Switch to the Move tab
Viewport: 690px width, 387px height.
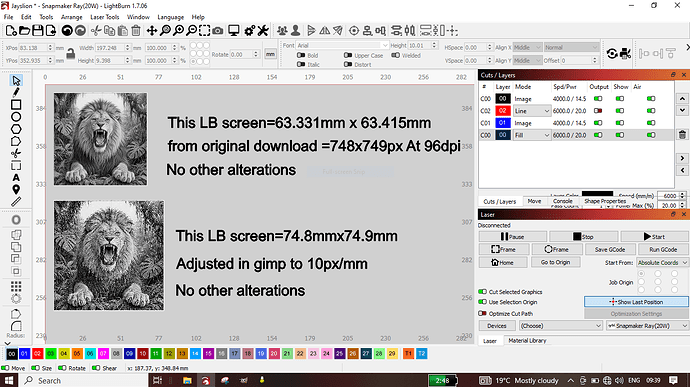(x=534, y=201)
